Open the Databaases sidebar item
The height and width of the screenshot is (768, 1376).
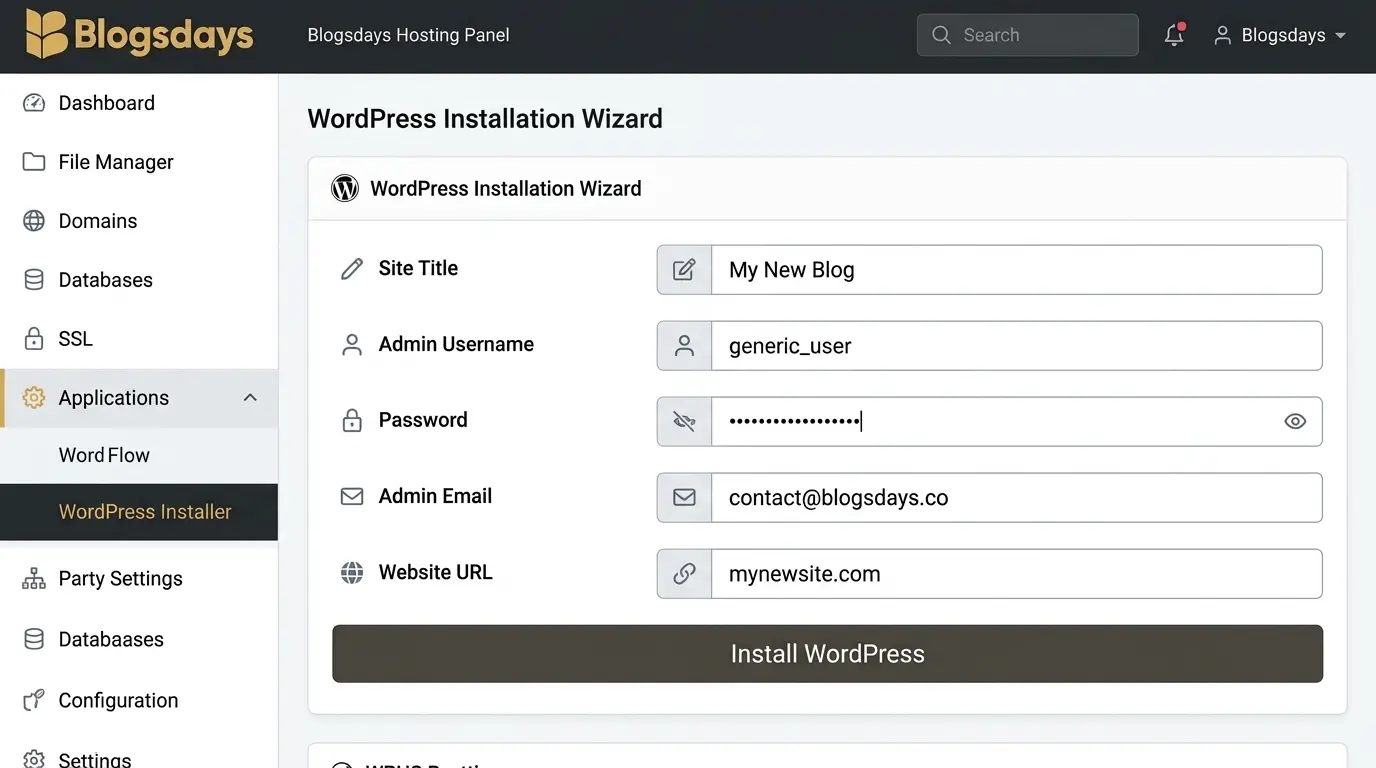point(139,640)
